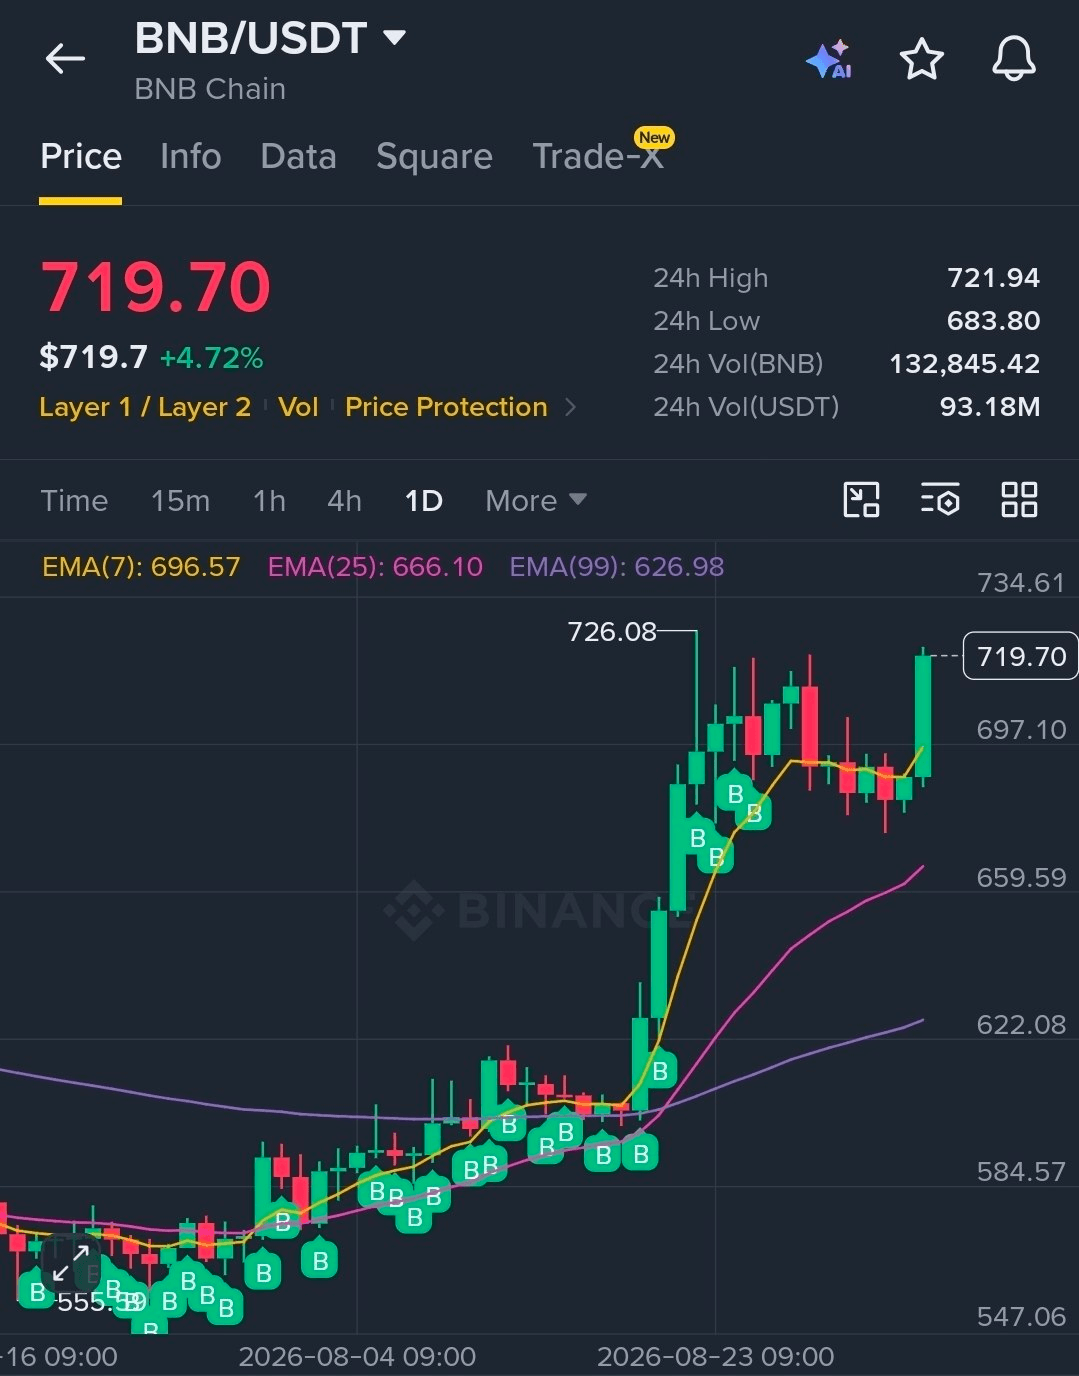Tap the large red 719.70 price
This screenshot has width=1079, height=1376.
(155, 287)
